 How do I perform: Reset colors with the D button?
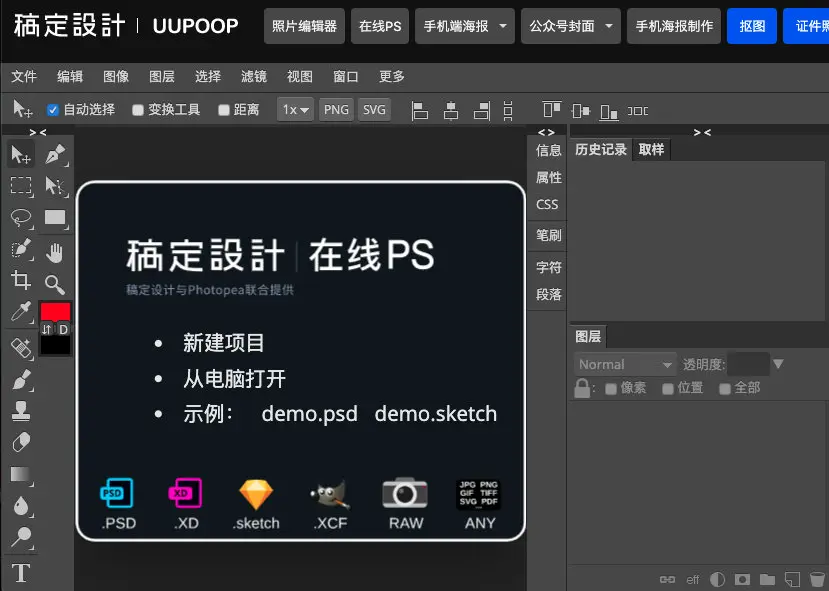[x=63, y=329]
